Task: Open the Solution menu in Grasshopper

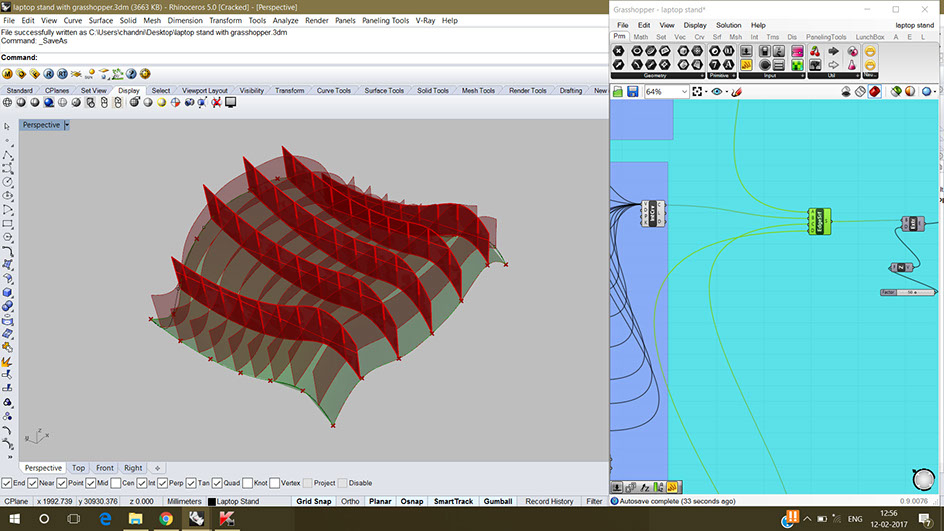Action: 728,25
